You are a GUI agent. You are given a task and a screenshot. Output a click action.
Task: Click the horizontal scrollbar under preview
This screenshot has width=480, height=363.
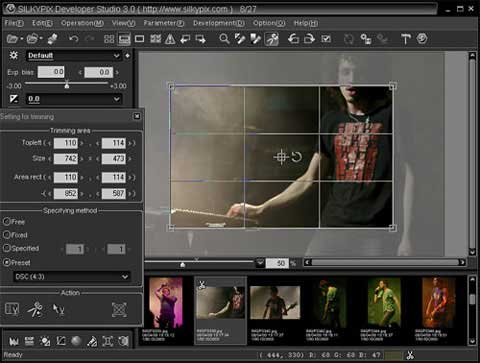click(x=385, y=263)
